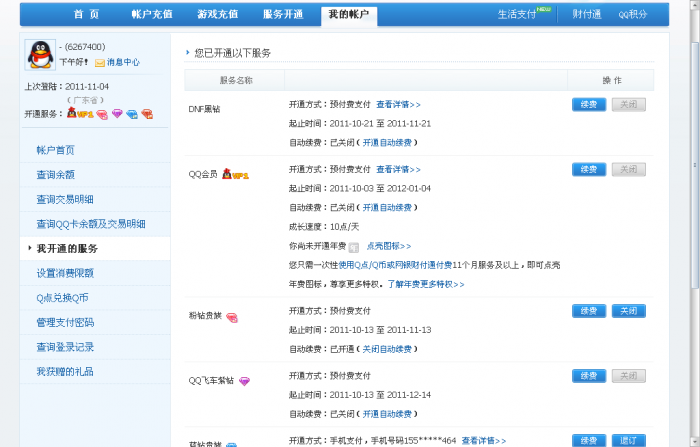Switch to the 服务开通 tab
700x447 pixels.
[283, 14]
